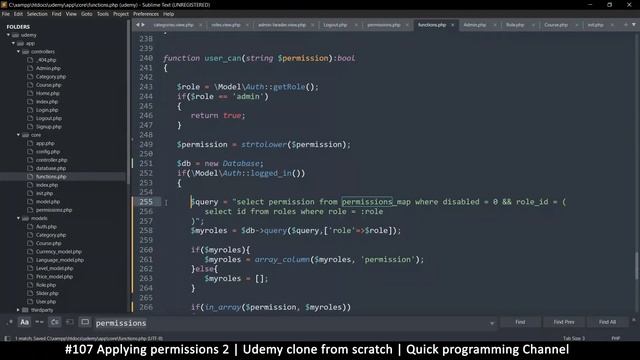Open app.php in the core folder
Image resolution: width=640 pixels, height=360 pixels.
45,143
